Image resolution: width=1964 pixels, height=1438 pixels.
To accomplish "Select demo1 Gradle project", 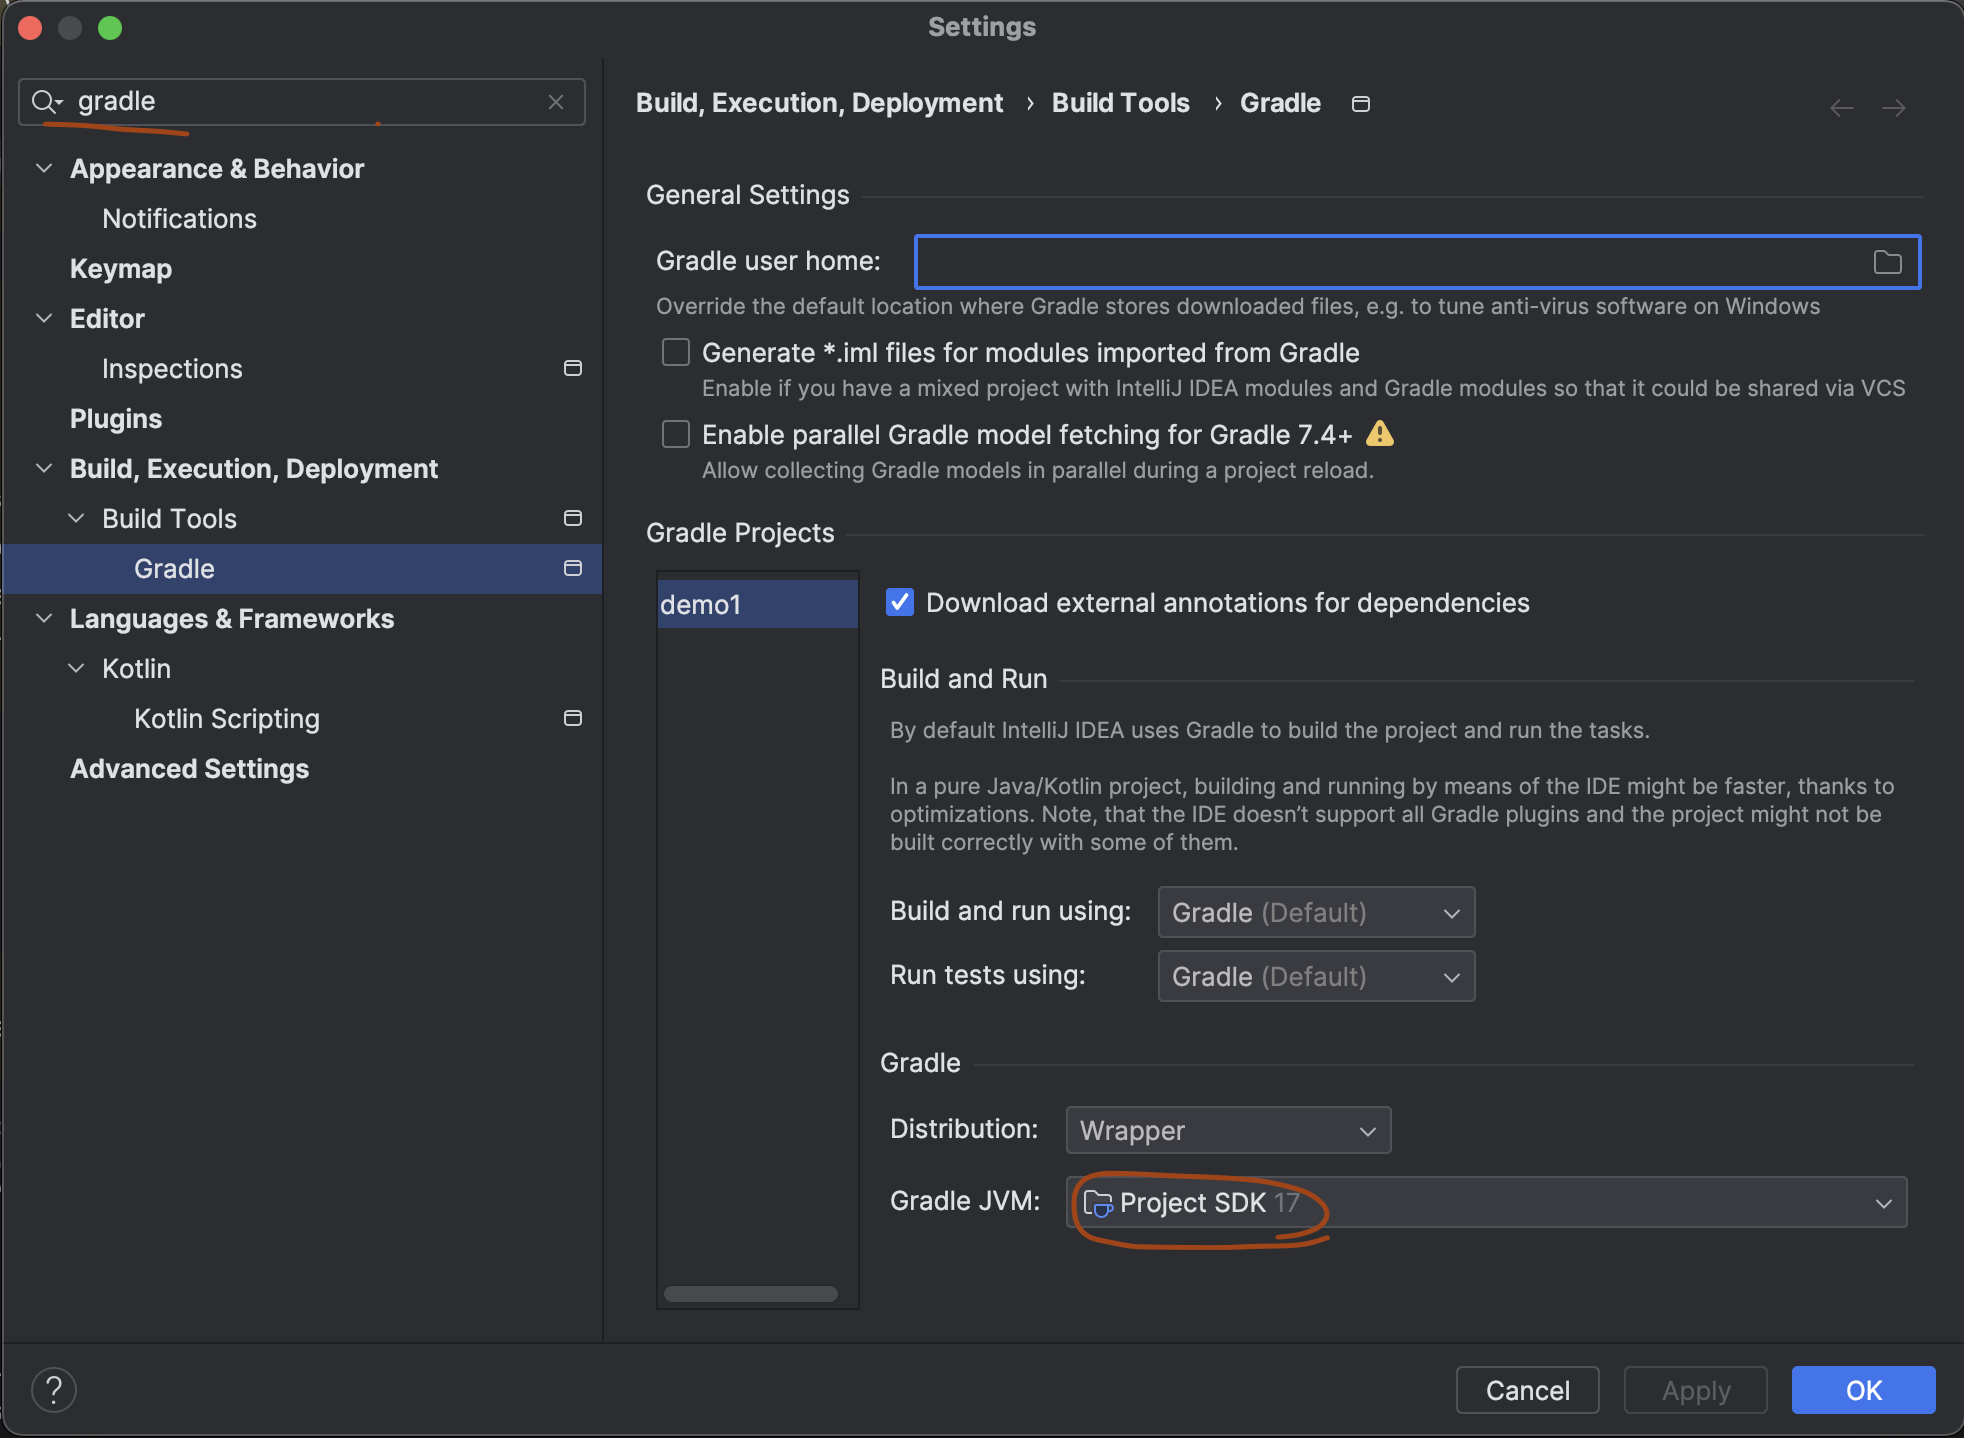I will click(757, 604).
